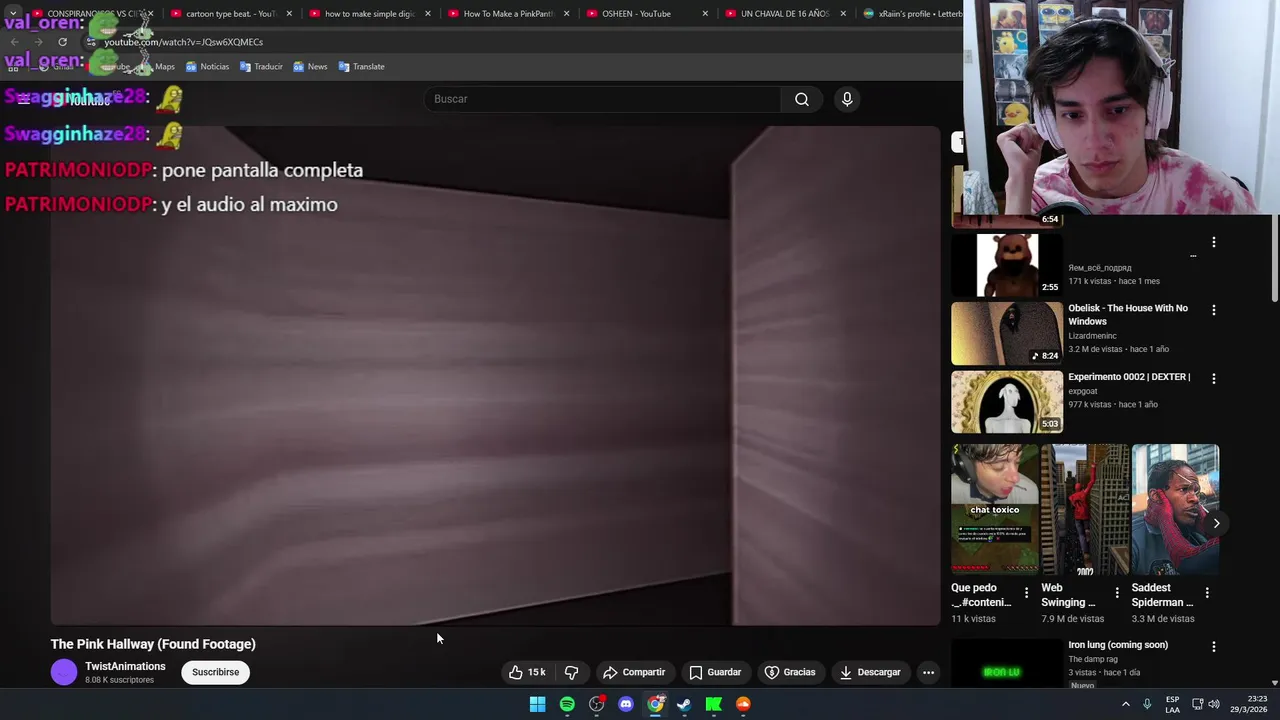Viewport: 1280px width, 720px height.
Task: Open the 2:55 animatronic video thumbnail
Action: click(1006, 265)
